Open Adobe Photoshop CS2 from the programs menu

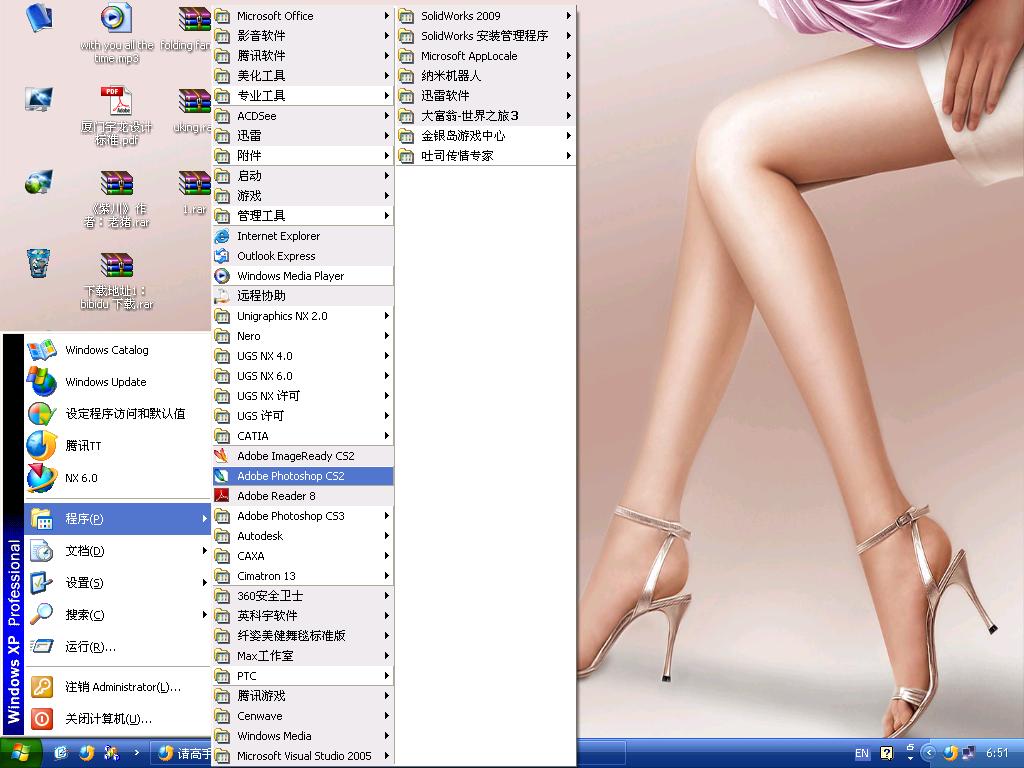[303, 476]
